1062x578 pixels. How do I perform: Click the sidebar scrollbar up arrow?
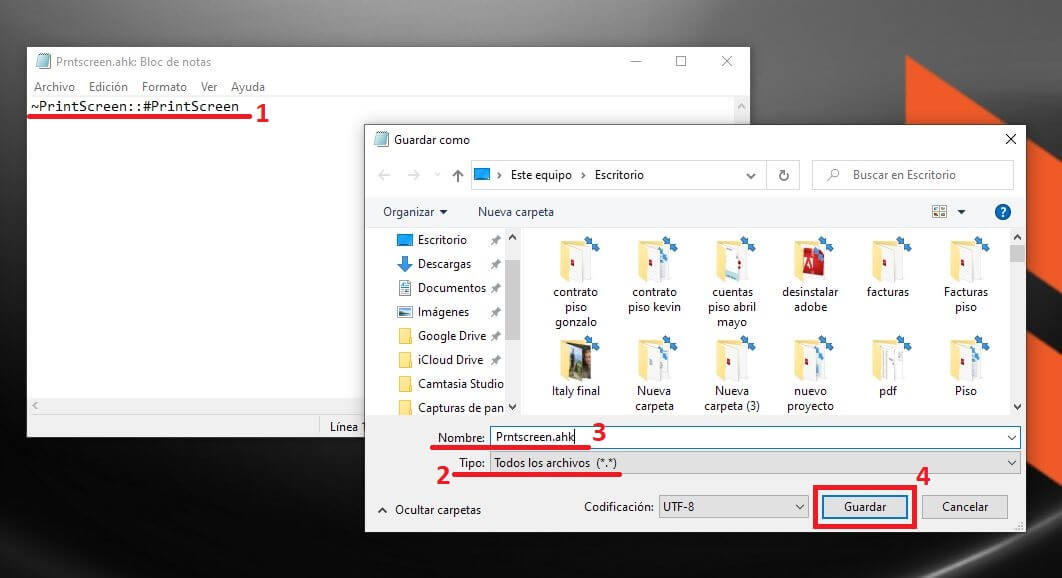tap(513, 238)
